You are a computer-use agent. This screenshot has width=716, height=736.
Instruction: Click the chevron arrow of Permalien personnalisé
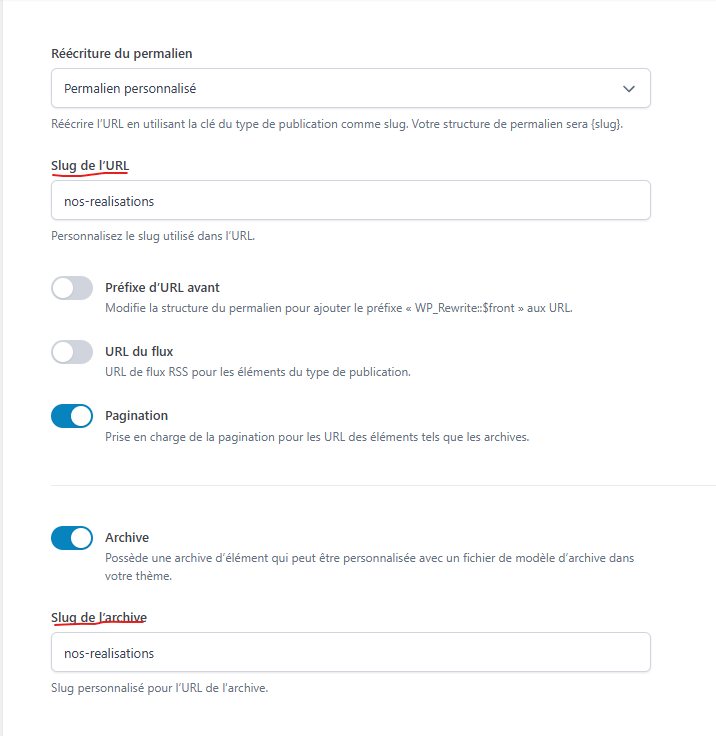pyautogui.click(x=629, y=89)
